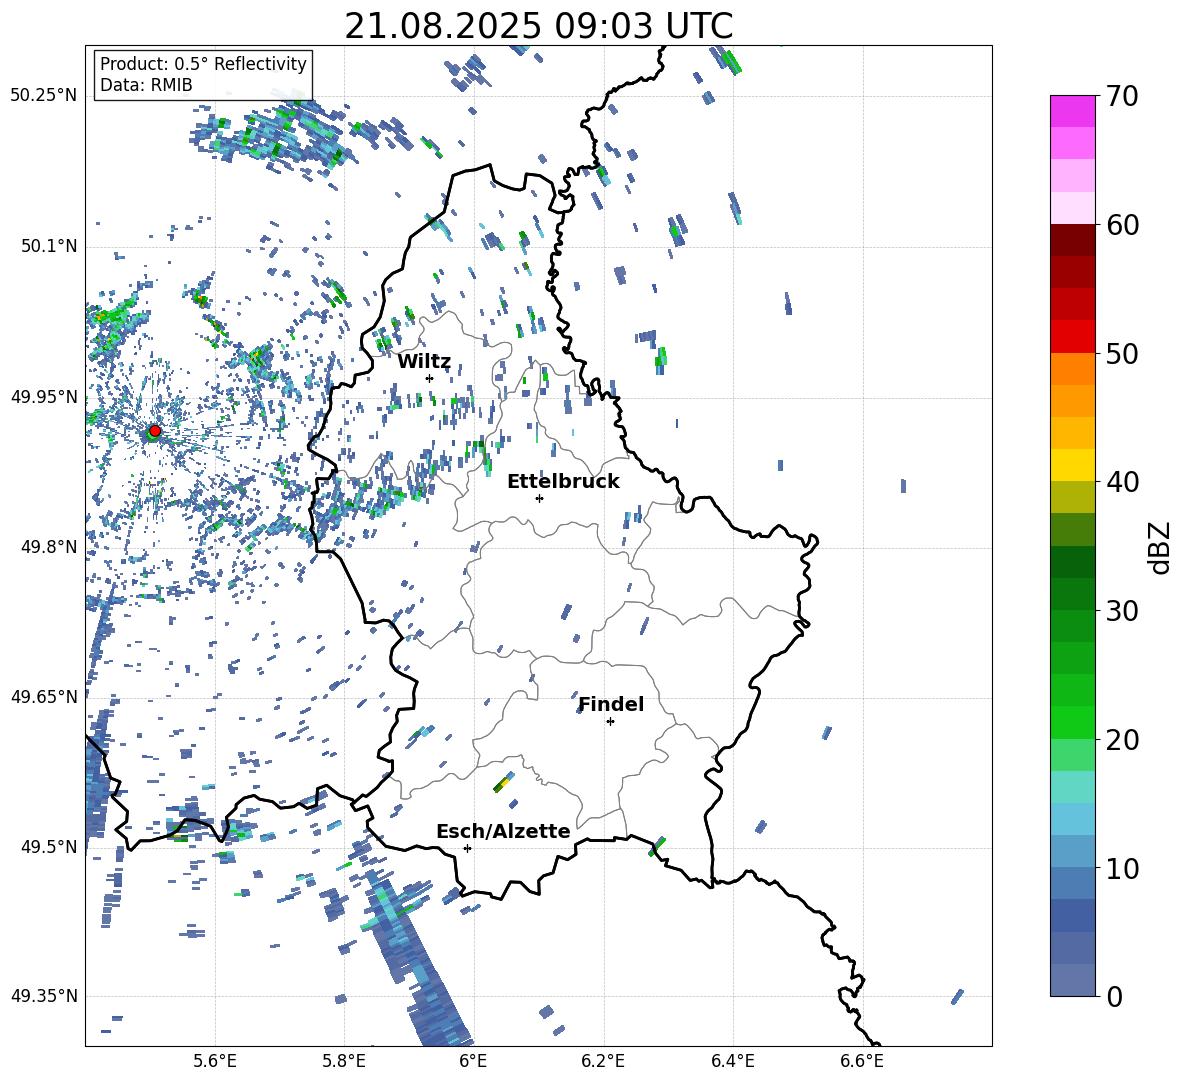This screenshot has height=1081, width=1184.
Task: Click the dark green colorbar segment near 30
Action: (x=1073, y=594)
